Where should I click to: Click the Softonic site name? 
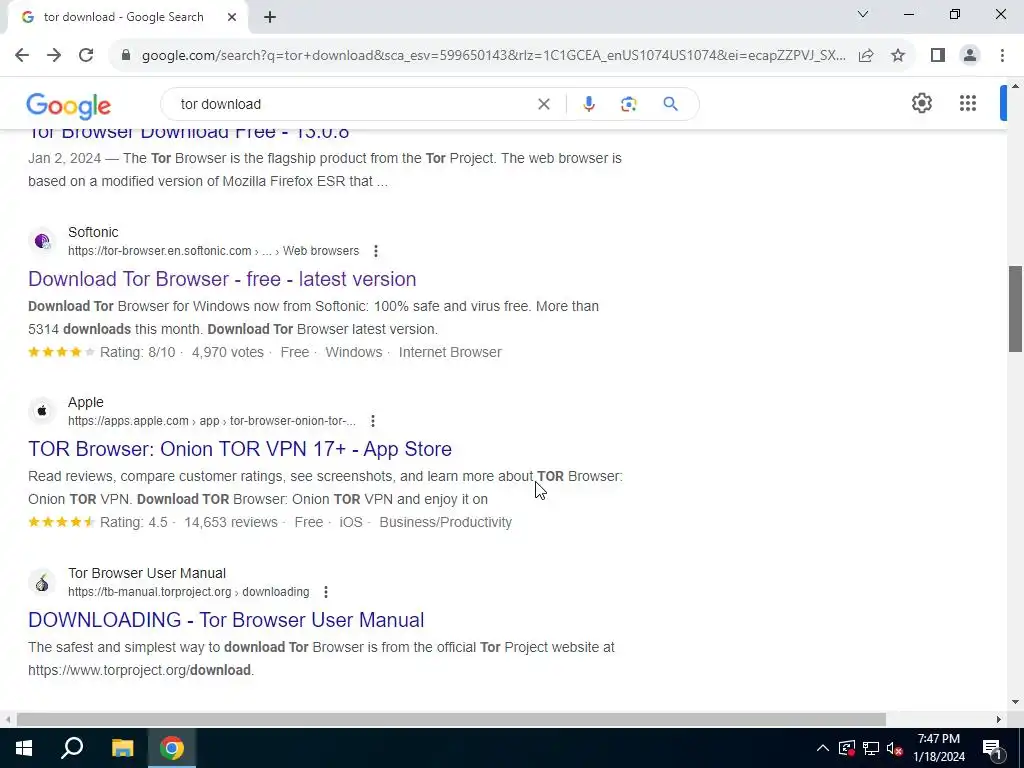tap(93, 232)
